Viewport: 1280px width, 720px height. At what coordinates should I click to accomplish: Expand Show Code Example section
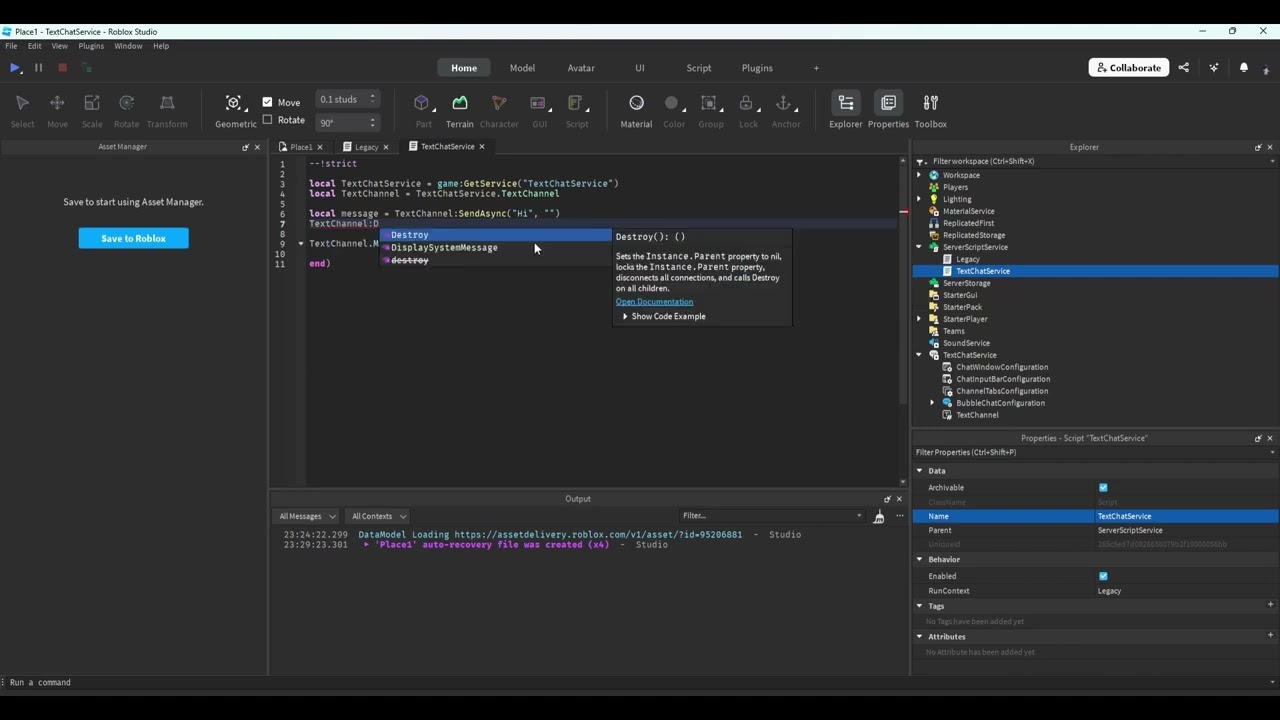click(667, 316)
